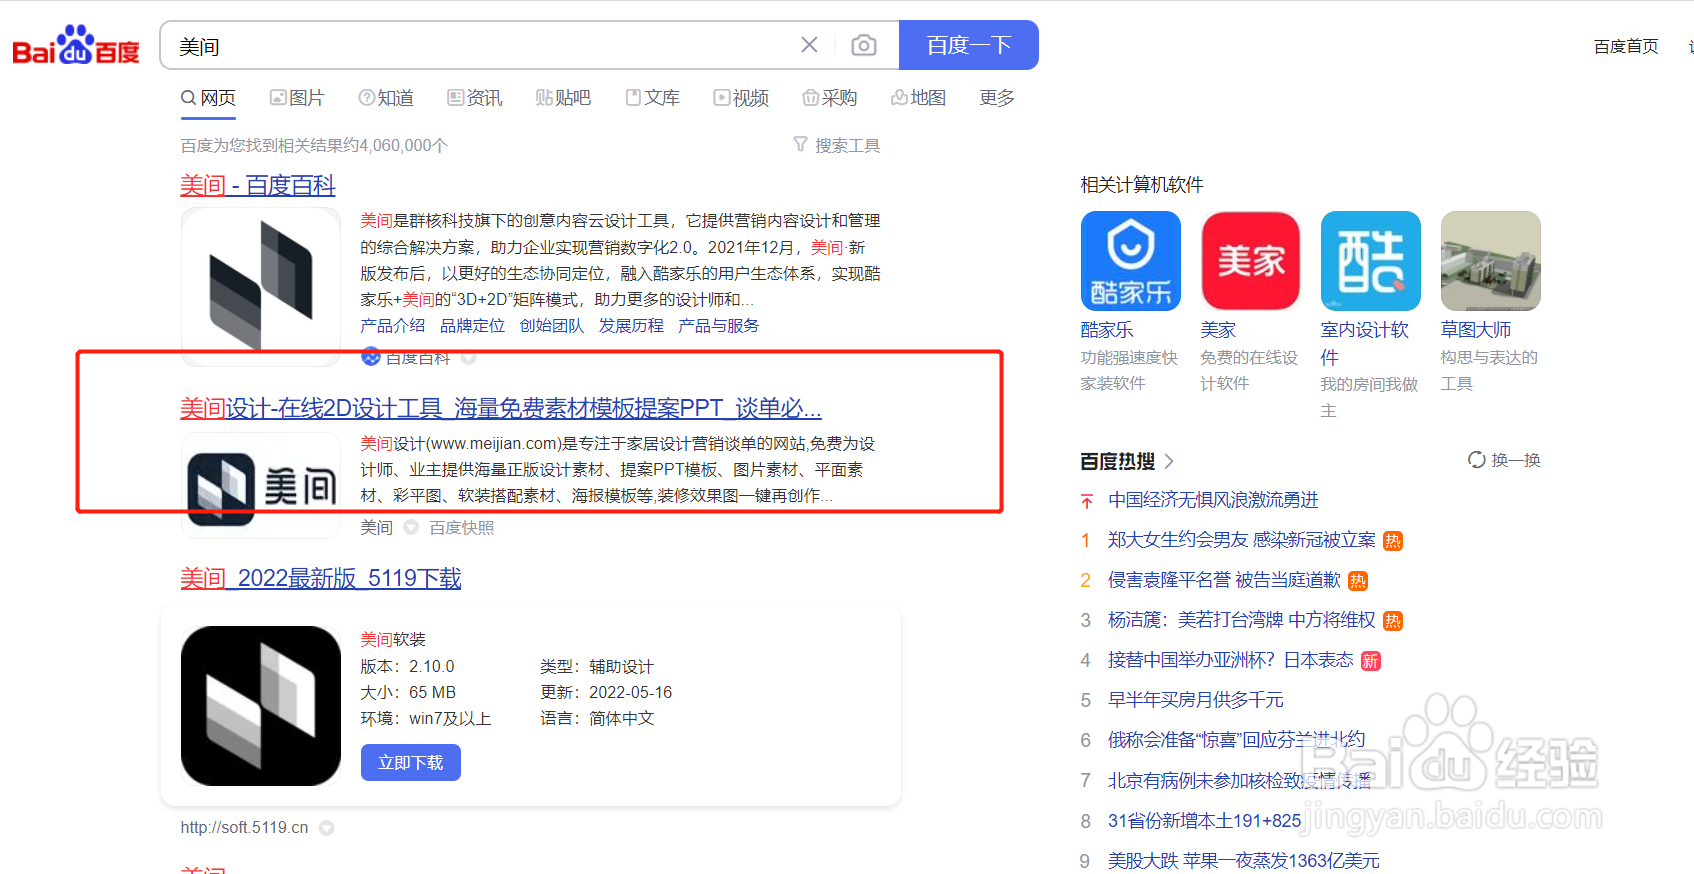
Task: Click the 室内设计软件 酷 icon
Action: (1371, 261)
